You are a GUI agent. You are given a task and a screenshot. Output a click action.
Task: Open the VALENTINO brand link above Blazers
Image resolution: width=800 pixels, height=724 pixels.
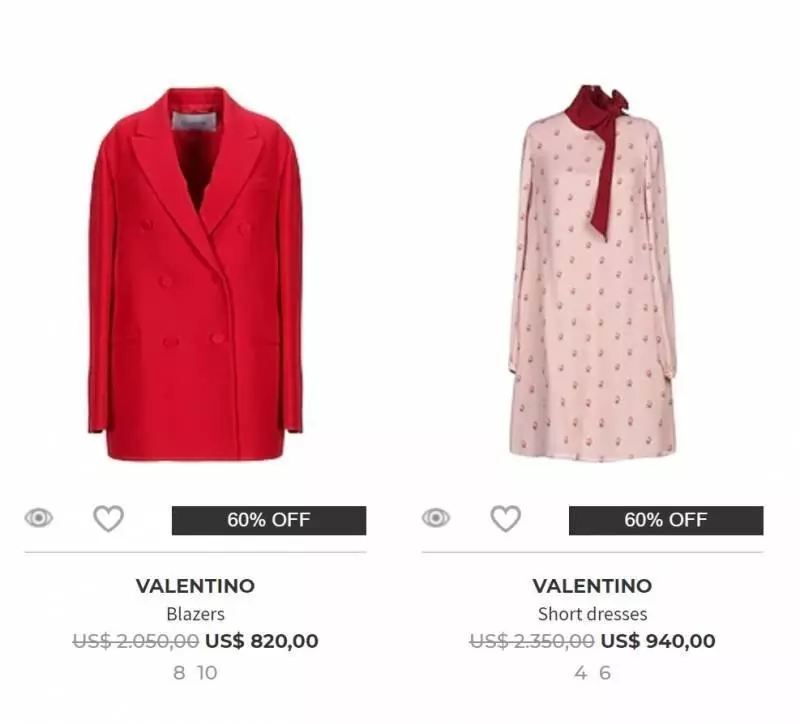coord(195,586)
